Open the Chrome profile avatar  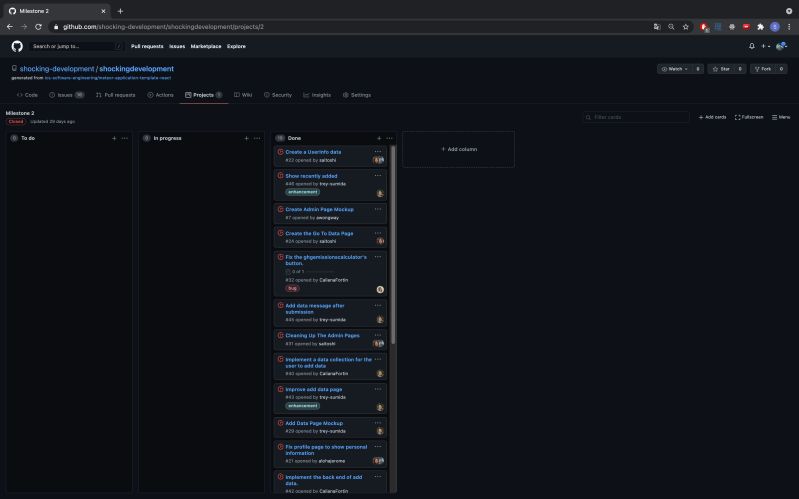775,27
